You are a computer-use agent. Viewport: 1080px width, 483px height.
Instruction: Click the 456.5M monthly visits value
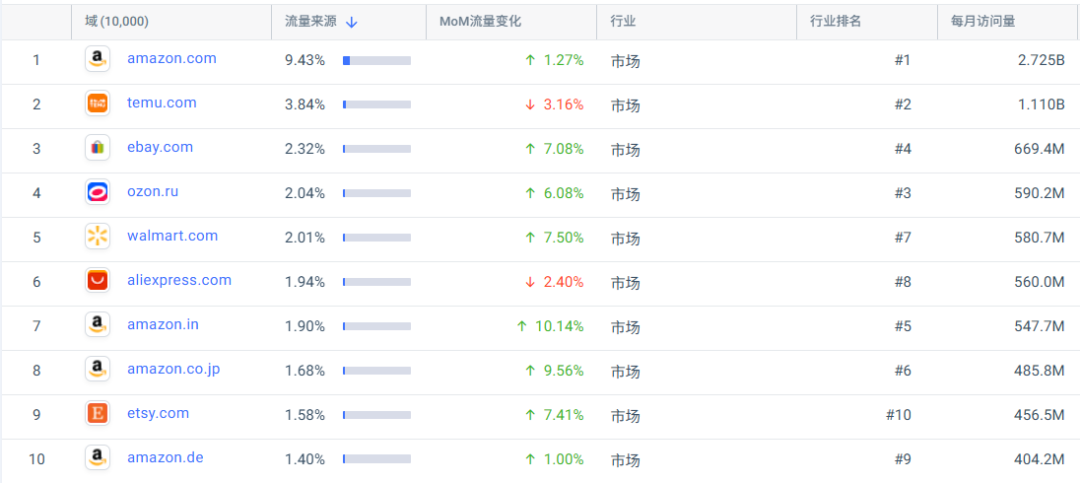click(x=1039, y=415)
